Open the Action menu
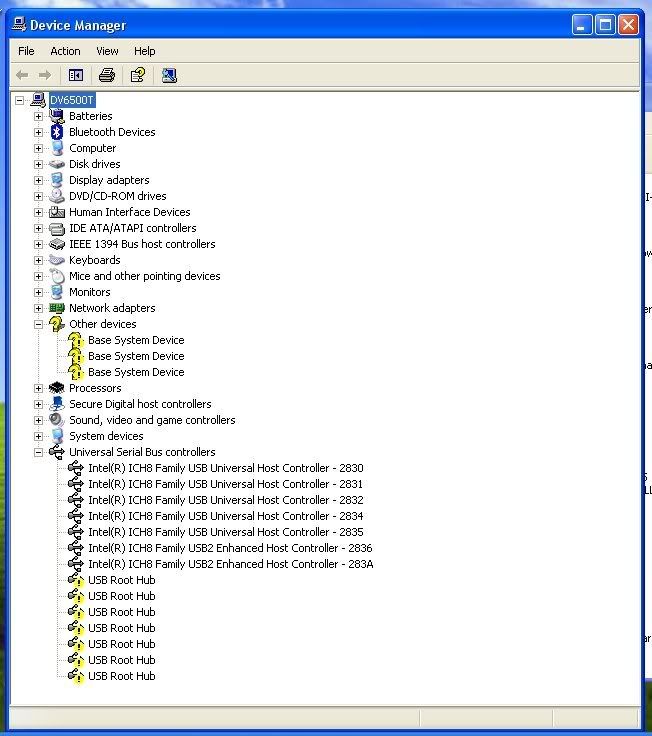The image size is (652, 736). [x=65, y=51]
